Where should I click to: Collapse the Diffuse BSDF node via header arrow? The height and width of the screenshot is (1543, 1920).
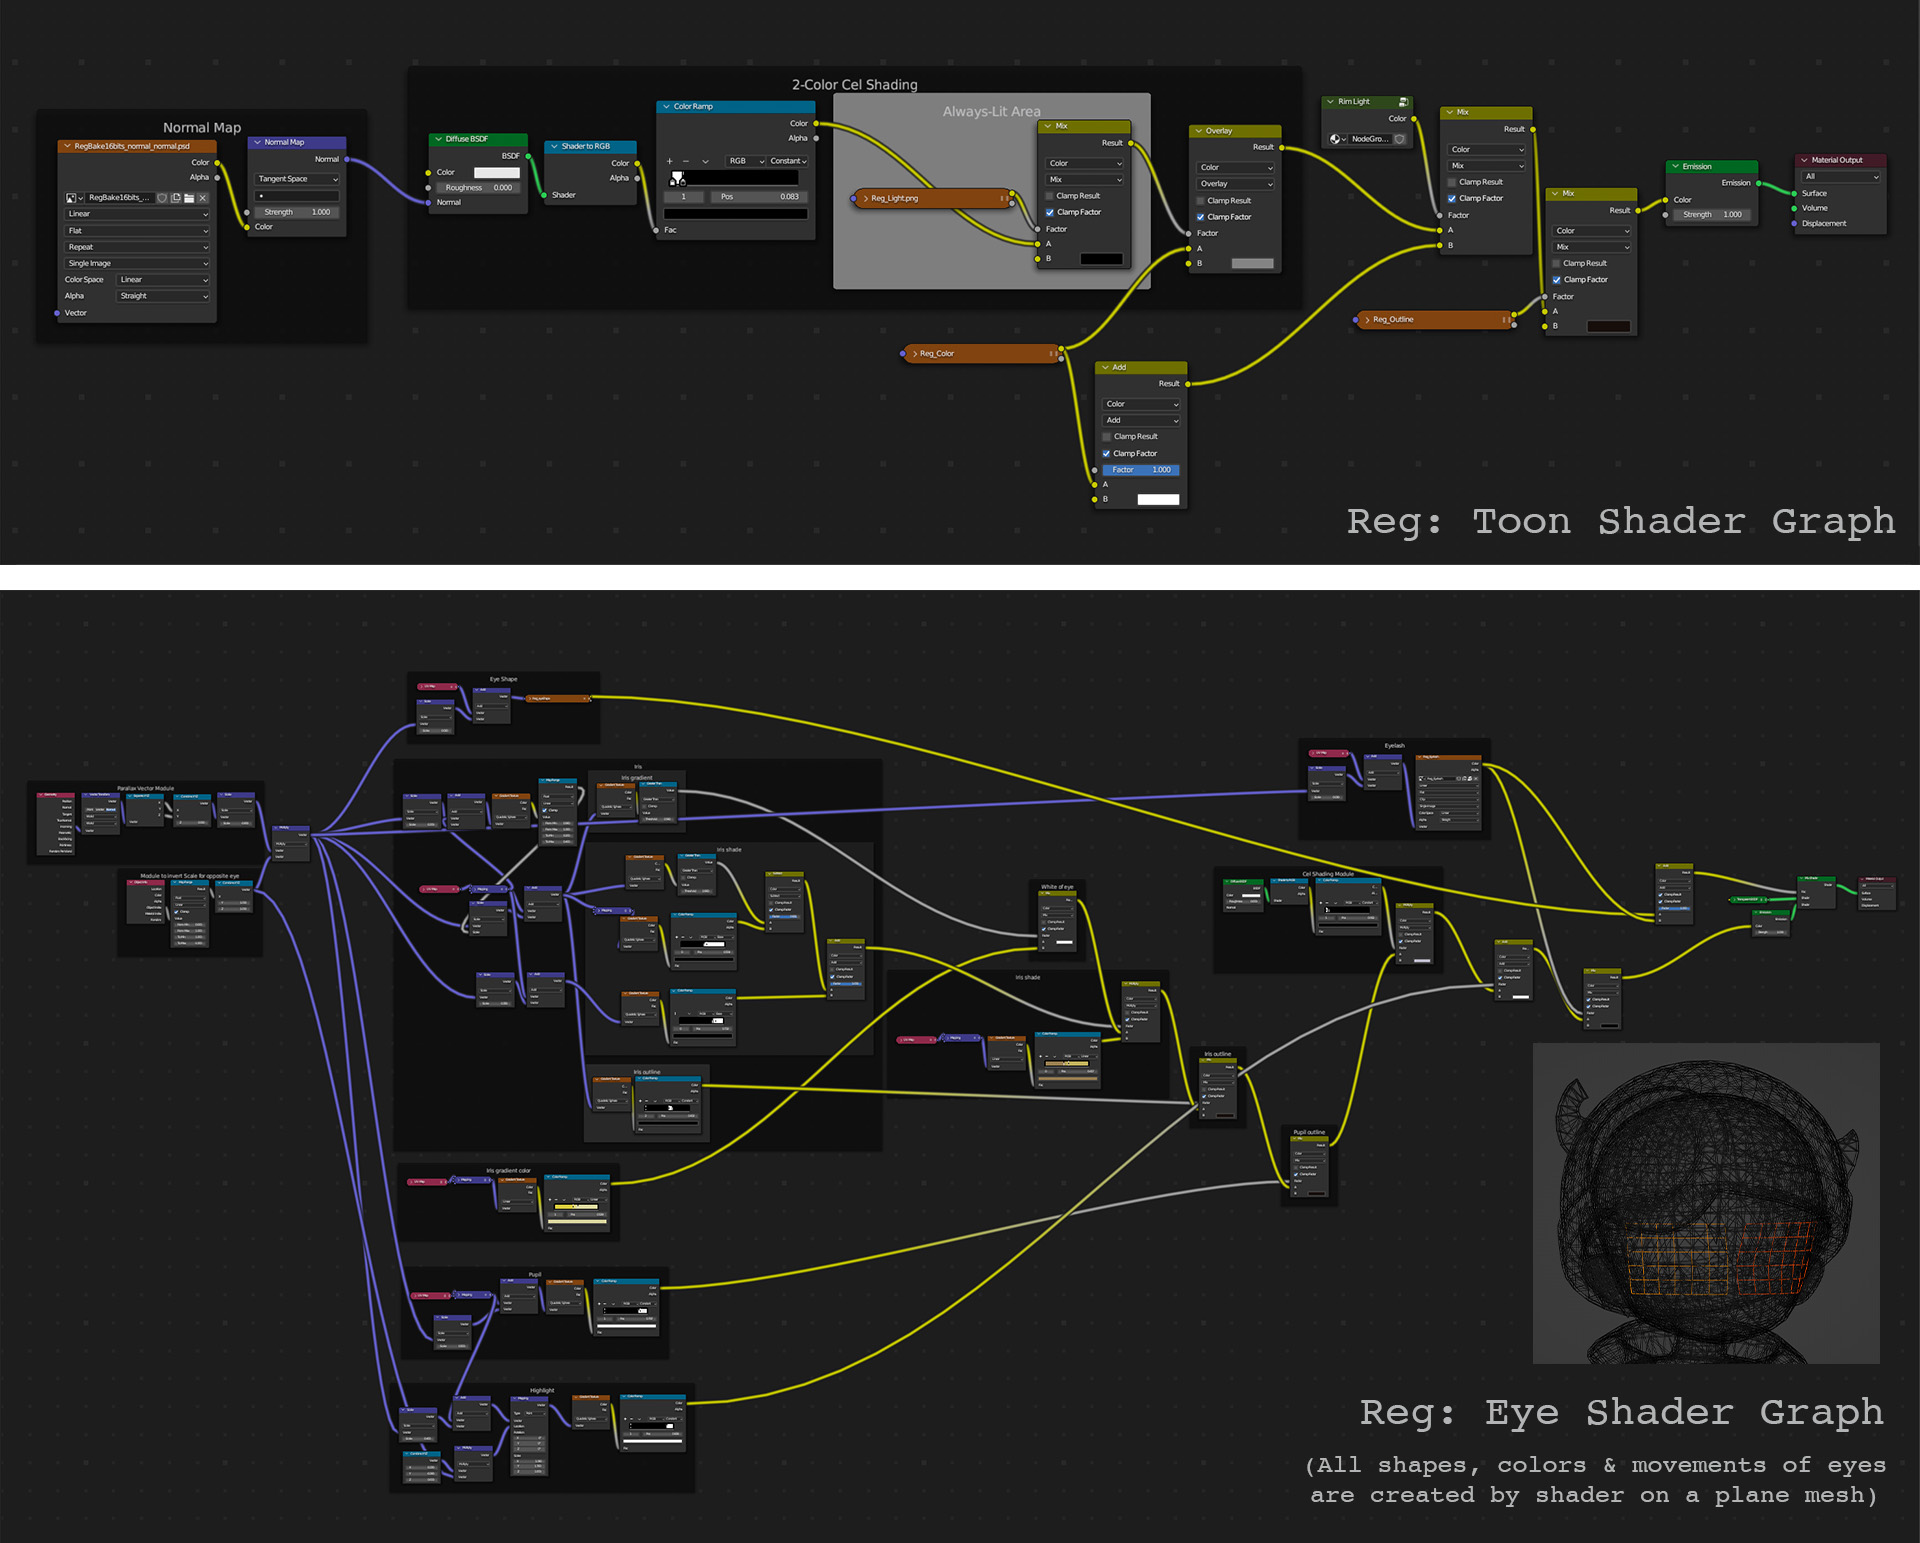point(438,139)
